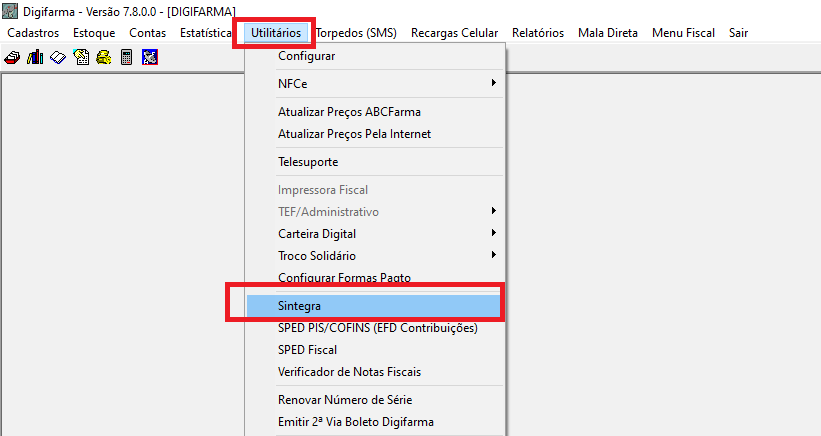This screenshot has width=821, height=436.
Task: Click the red card file box icon
Action: 14,57
